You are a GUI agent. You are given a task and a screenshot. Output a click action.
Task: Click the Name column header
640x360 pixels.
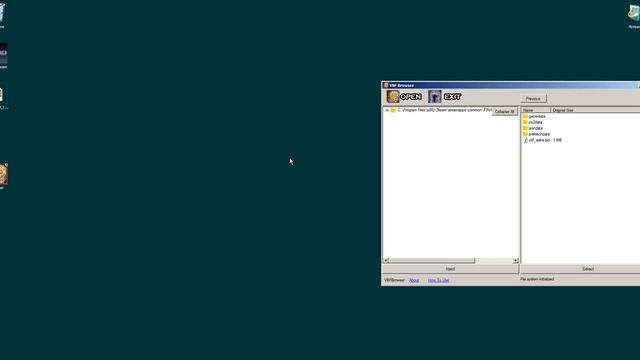(x=536, y=110)
